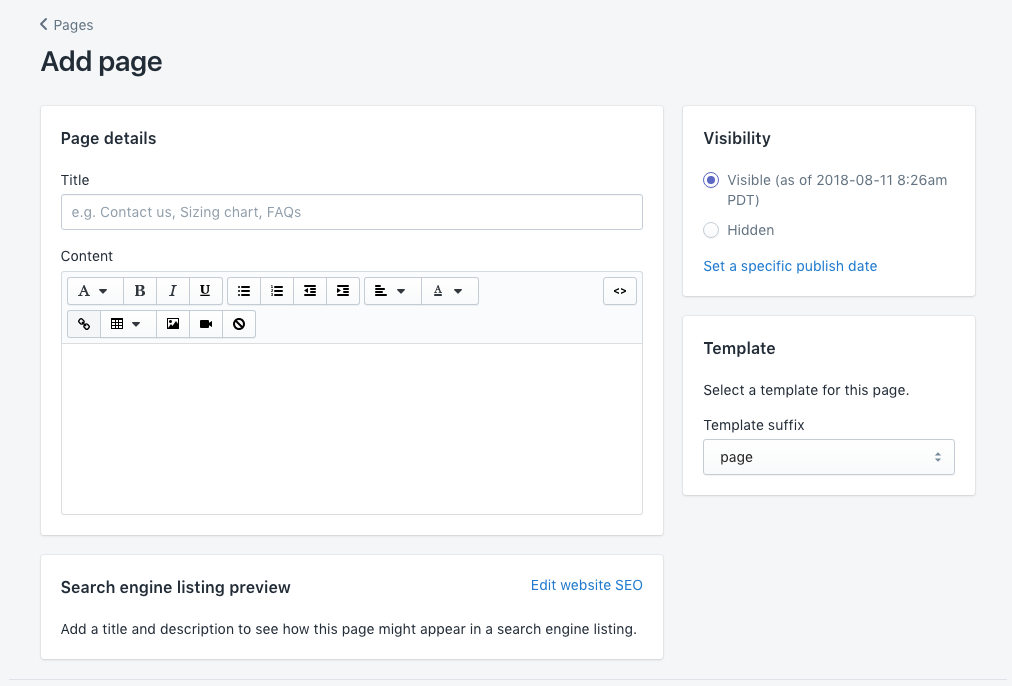Viewport: 1012px width, 686px height.
Task: Insert a bulleted list
Action: coord(244,291)
